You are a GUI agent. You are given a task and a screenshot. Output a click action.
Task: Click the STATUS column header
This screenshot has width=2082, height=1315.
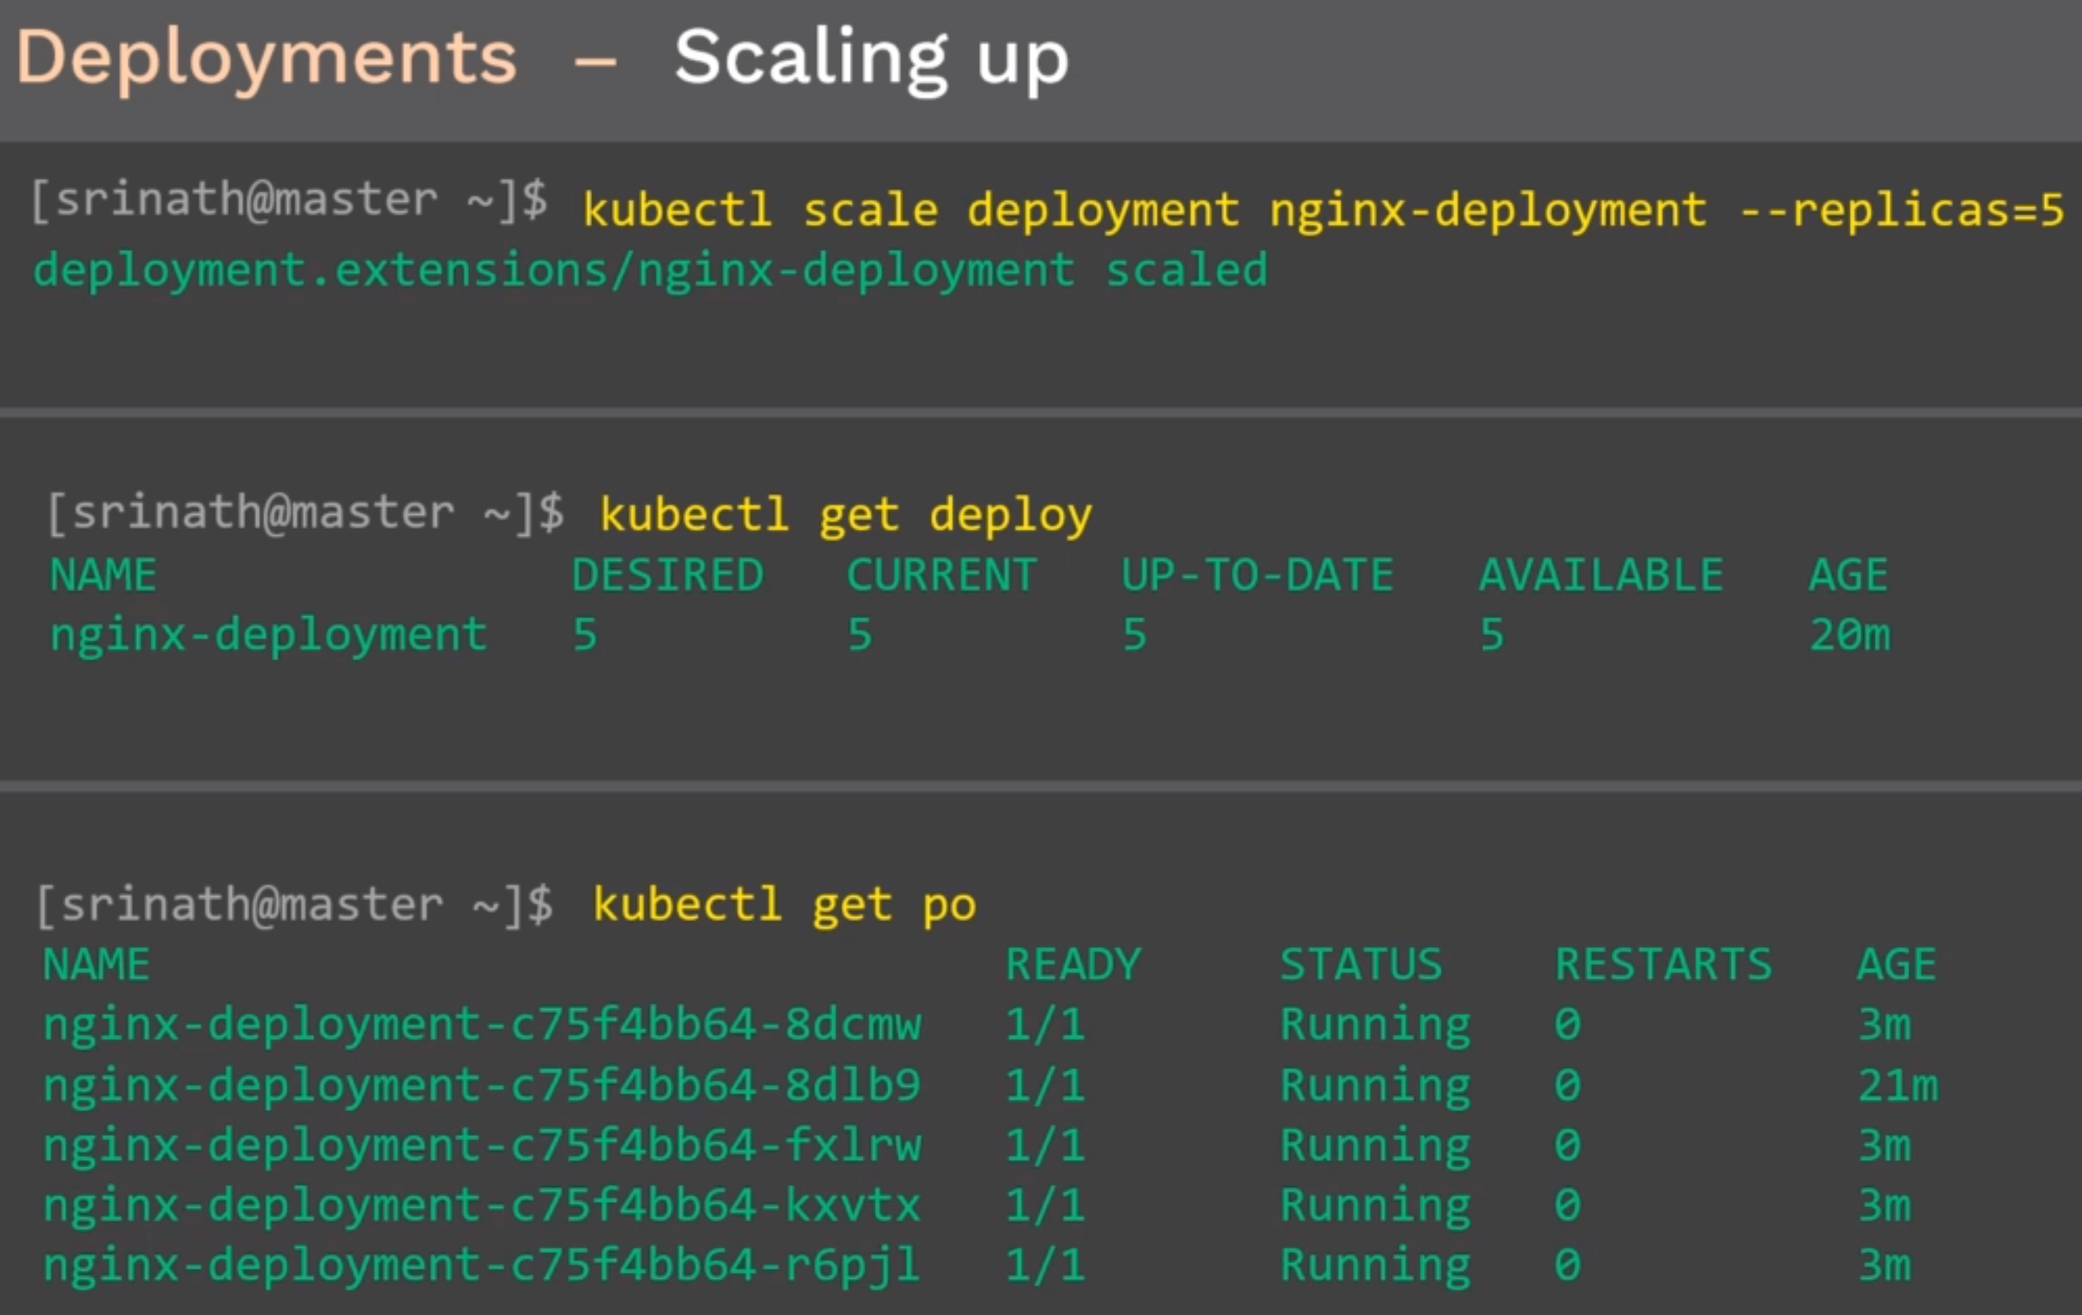point(1361,965)
